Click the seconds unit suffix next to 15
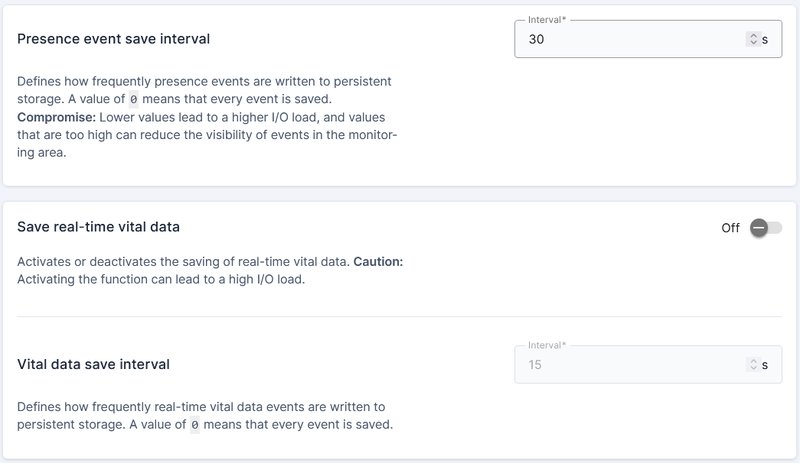Viewport: 800px width, 463px height. (x=765, y=365)
